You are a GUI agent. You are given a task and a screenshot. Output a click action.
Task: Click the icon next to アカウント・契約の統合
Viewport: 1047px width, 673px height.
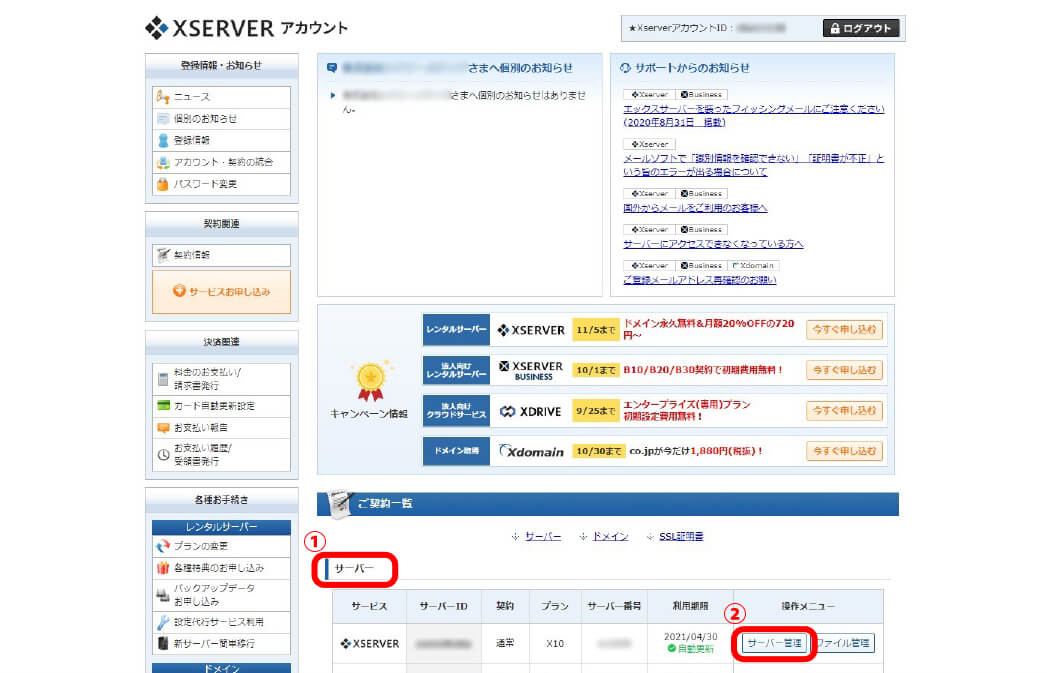click(163, 162)
